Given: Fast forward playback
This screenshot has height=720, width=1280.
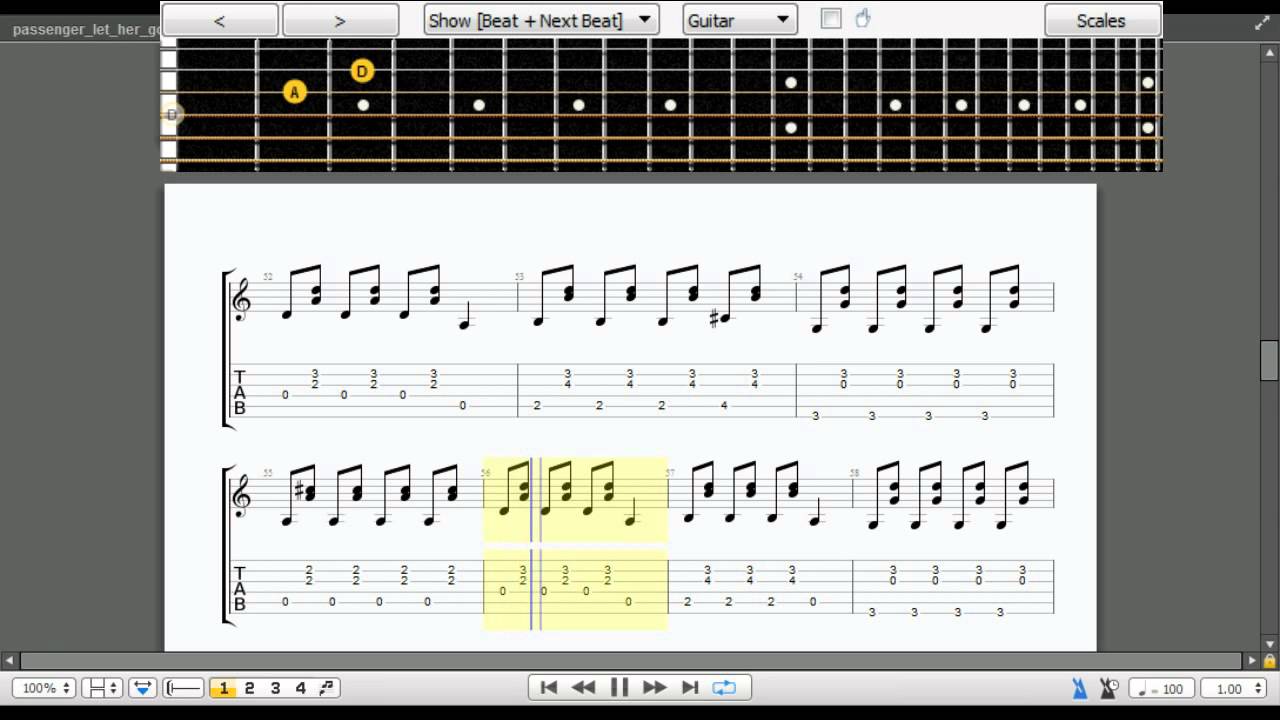Looking at the screenshot, I should coord(655,687).
